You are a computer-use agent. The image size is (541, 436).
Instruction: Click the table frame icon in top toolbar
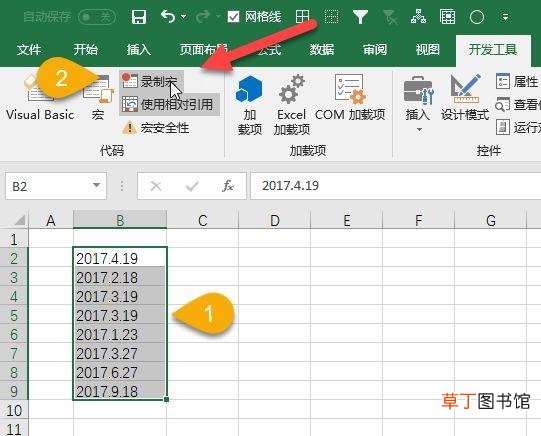tap(447, 16)
